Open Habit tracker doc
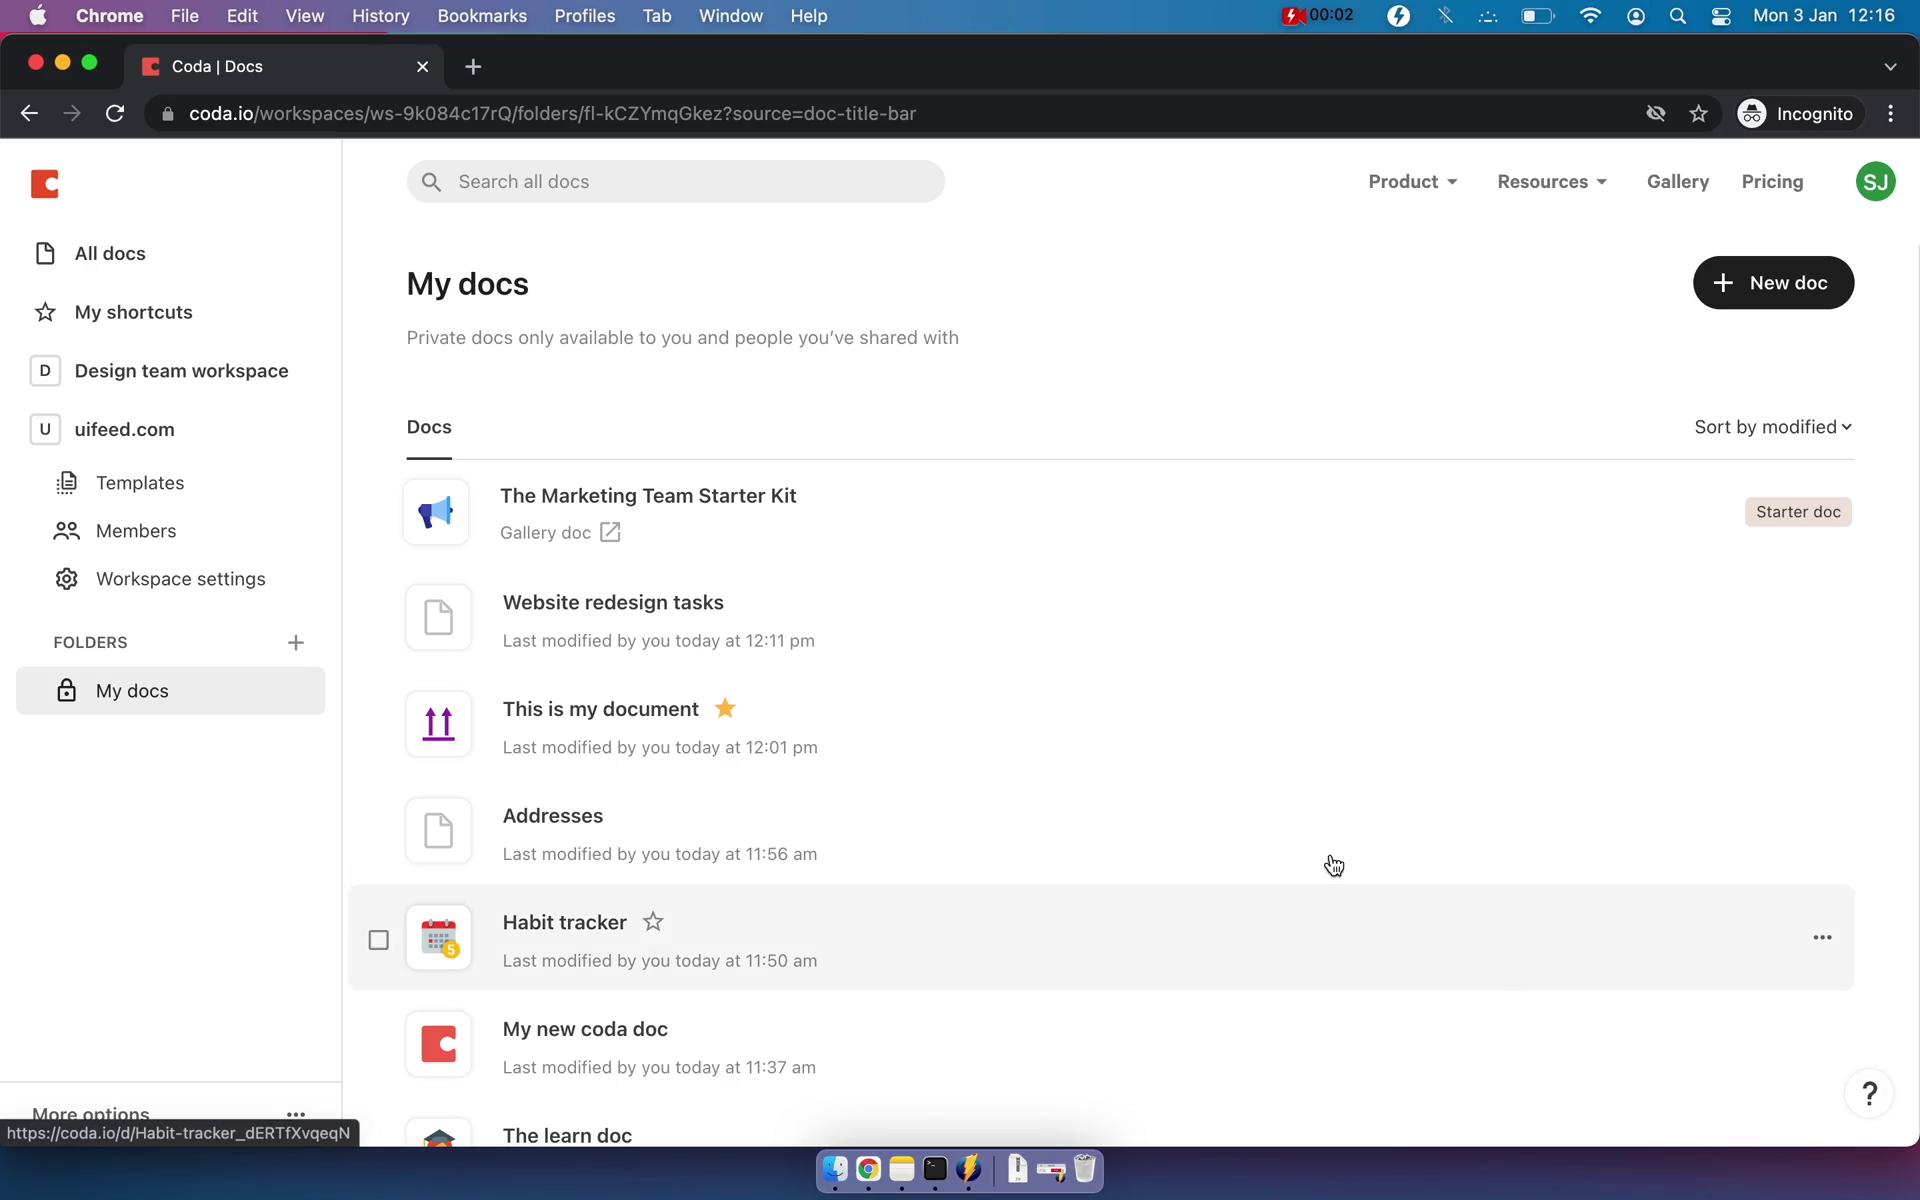 564,923
